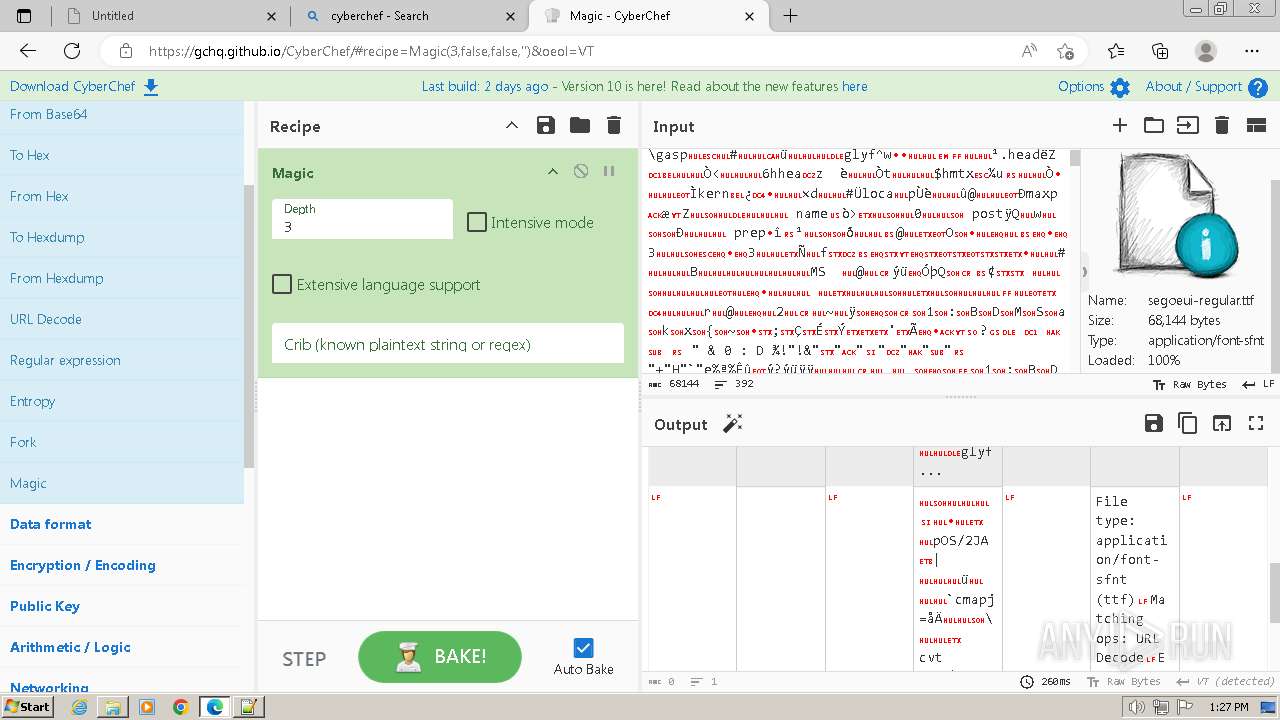Click the address bar URL
The width and height of the screenshot is (1280, 720).
click(371, 51)
